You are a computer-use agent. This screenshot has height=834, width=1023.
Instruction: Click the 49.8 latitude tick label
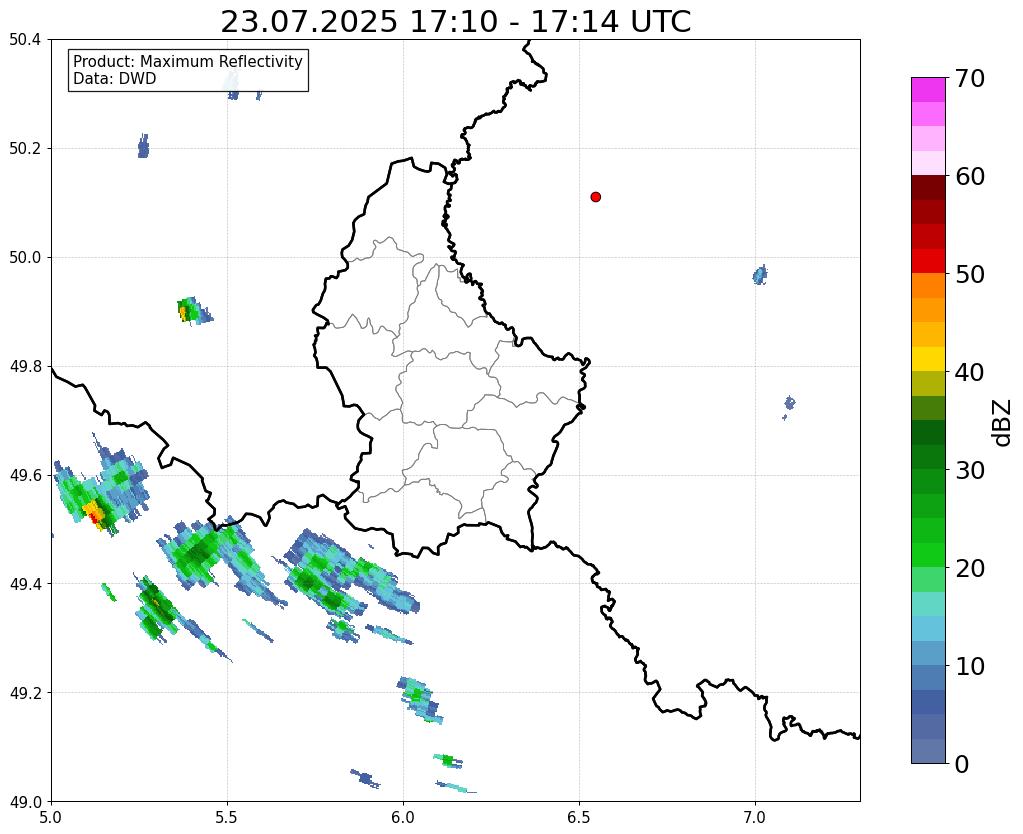click(25, 367)
